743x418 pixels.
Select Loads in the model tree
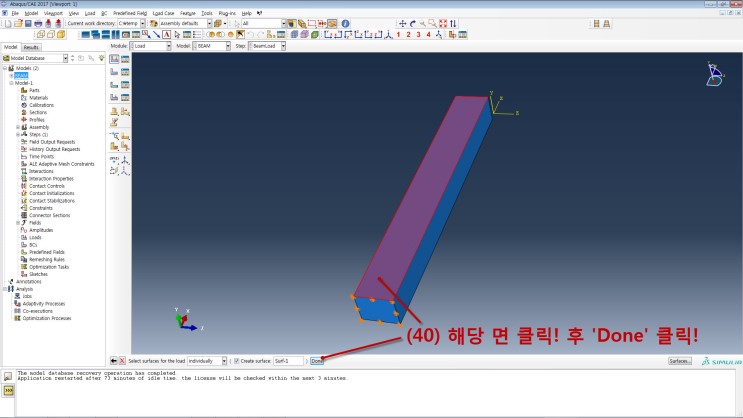(x=35, y=237)
